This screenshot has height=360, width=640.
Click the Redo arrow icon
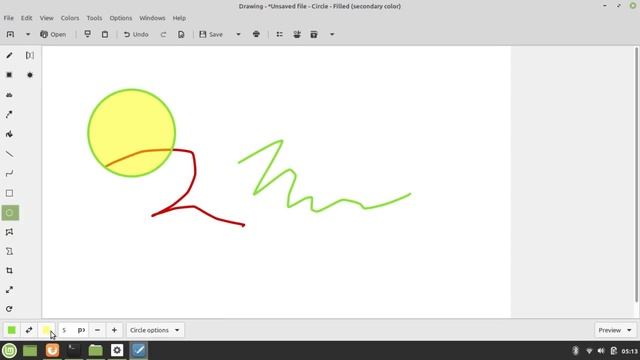[163, 34]
